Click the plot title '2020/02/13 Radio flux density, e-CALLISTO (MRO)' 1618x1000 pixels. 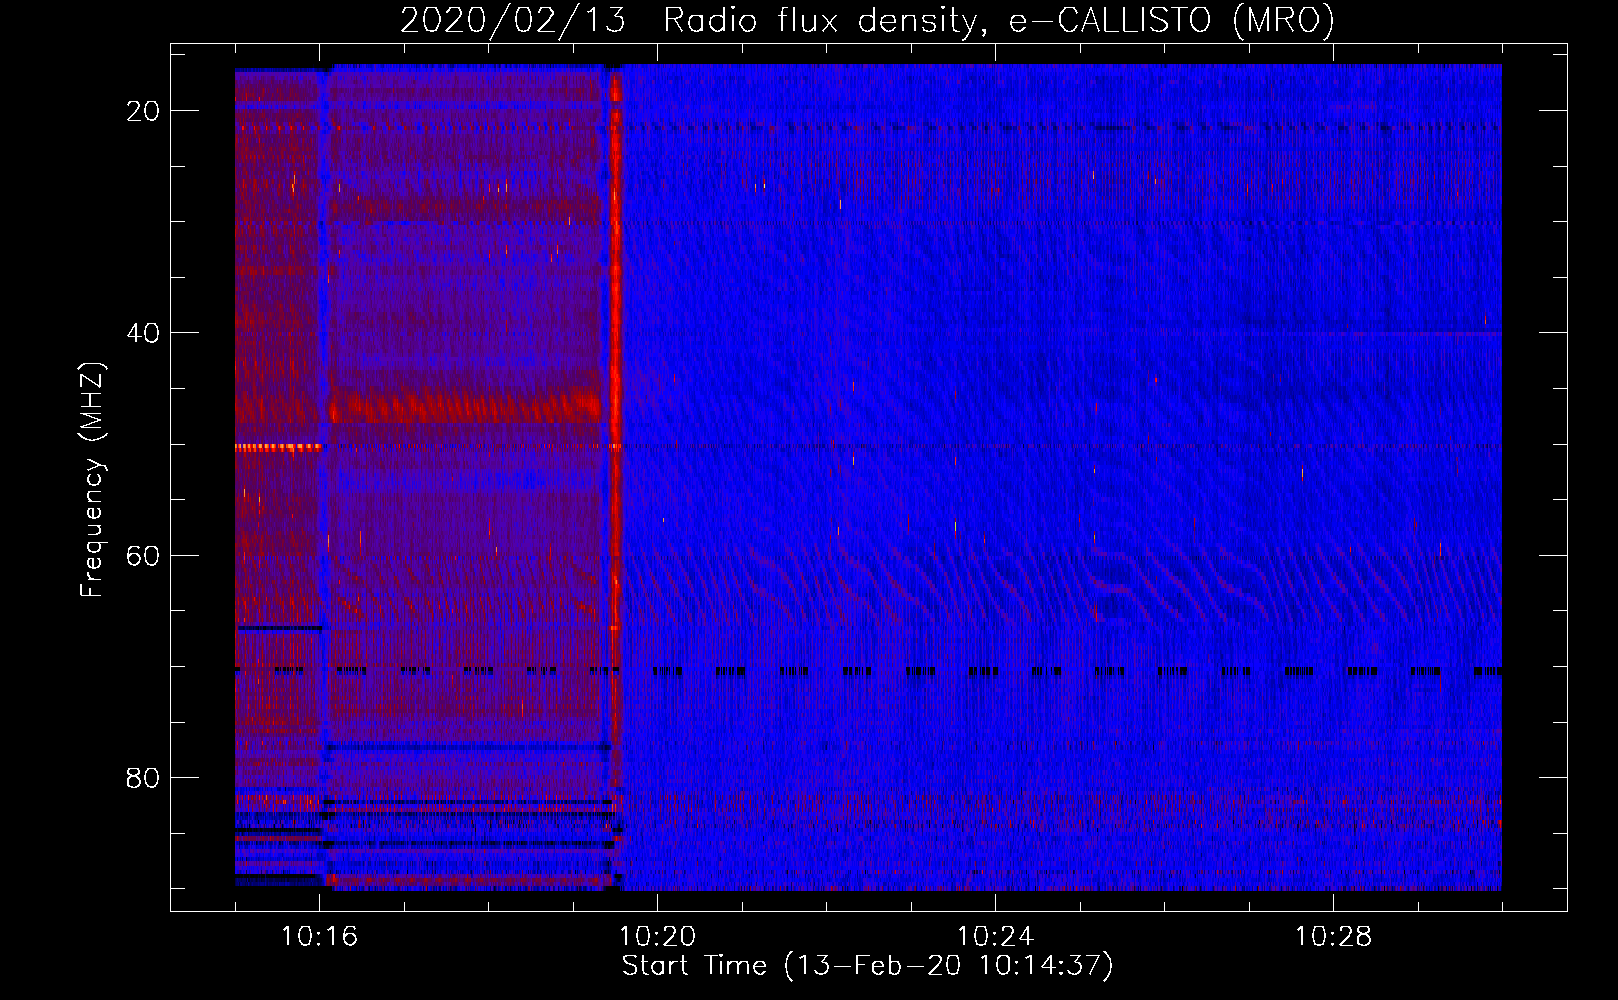pyautogui.click(x=867, y=20)
